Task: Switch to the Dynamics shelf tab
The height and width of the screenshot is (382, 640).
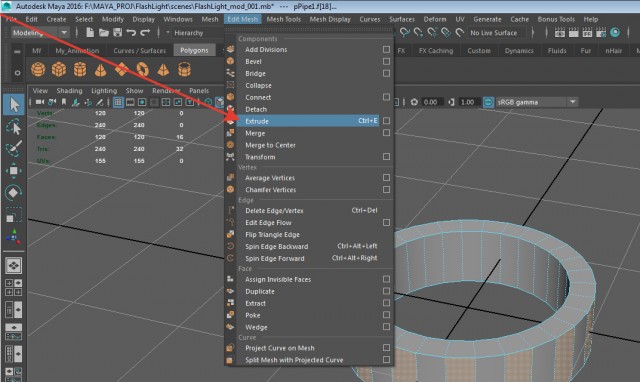Action: [519, 51]
